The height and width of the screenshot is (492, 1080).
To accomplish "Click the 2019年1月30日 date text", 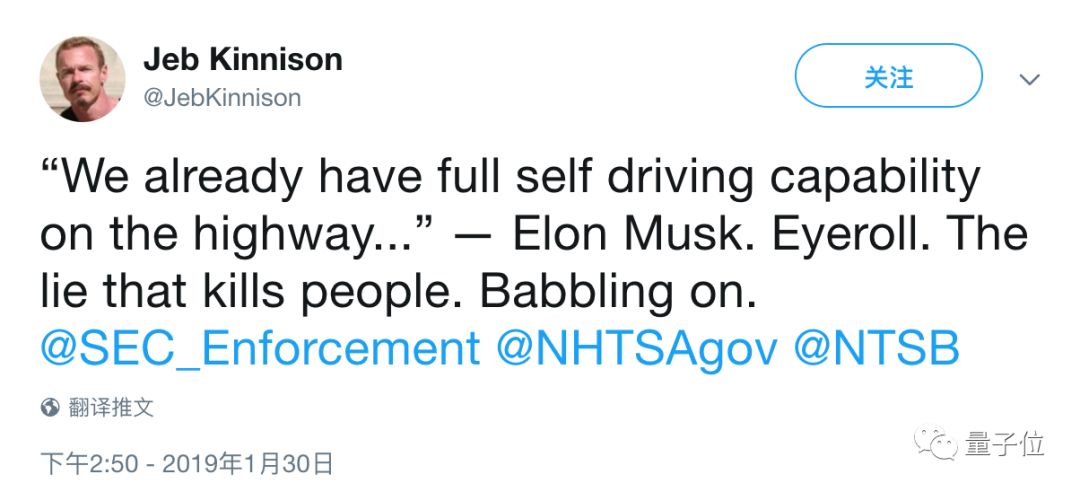I will [248, 463].
